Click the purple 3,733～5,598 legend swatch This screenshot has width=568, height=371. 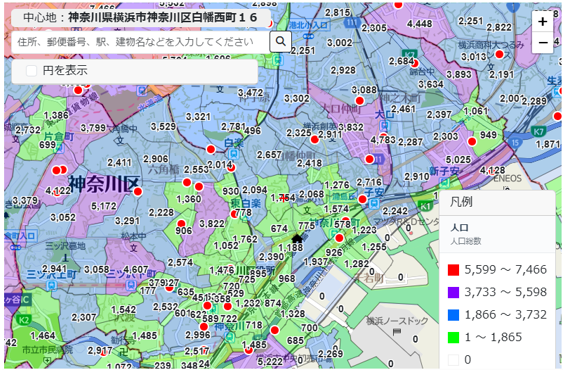click(x=453, y=292)
